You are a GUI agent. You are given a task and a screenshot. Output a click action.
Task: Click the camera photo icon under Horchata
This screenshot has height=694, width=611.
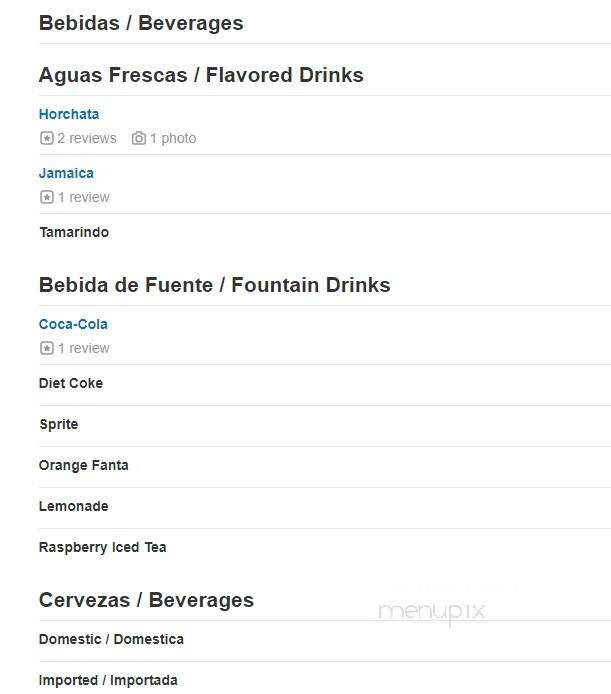pyautogui.click(x=139, y=138)
